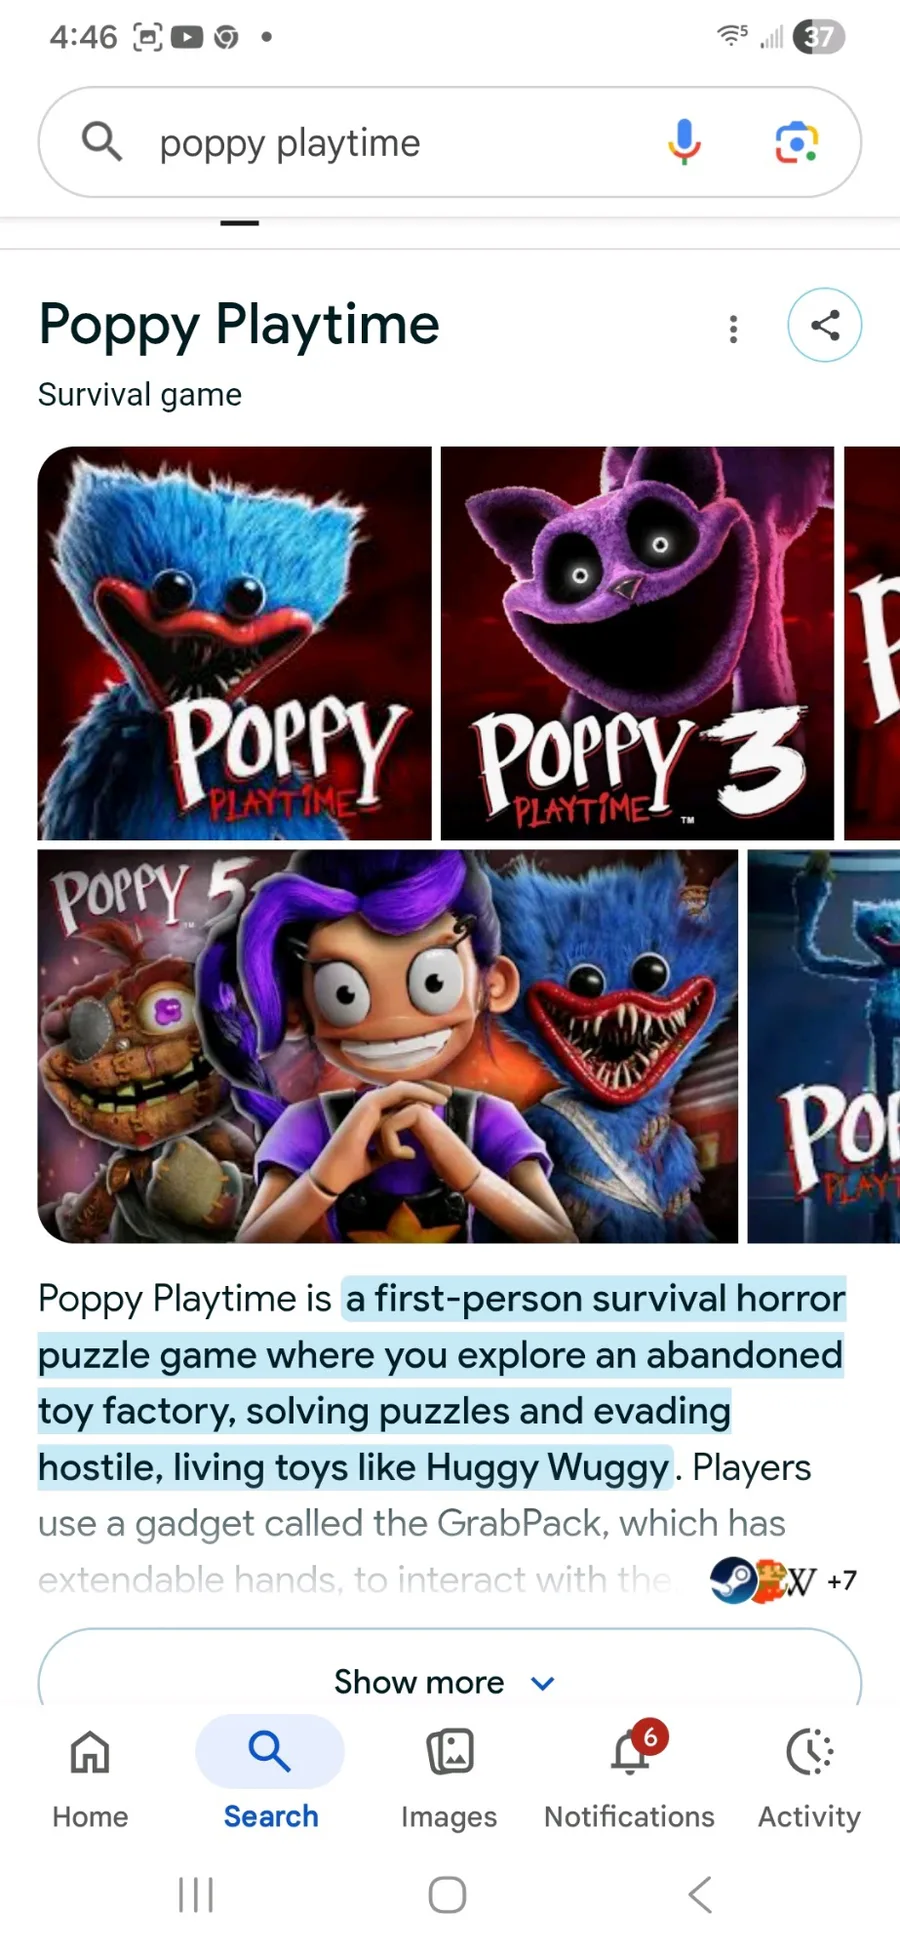Screen dimensions: 900x1949
Task: Tap the microphone voice search icon
Action: tap(684, 142)
